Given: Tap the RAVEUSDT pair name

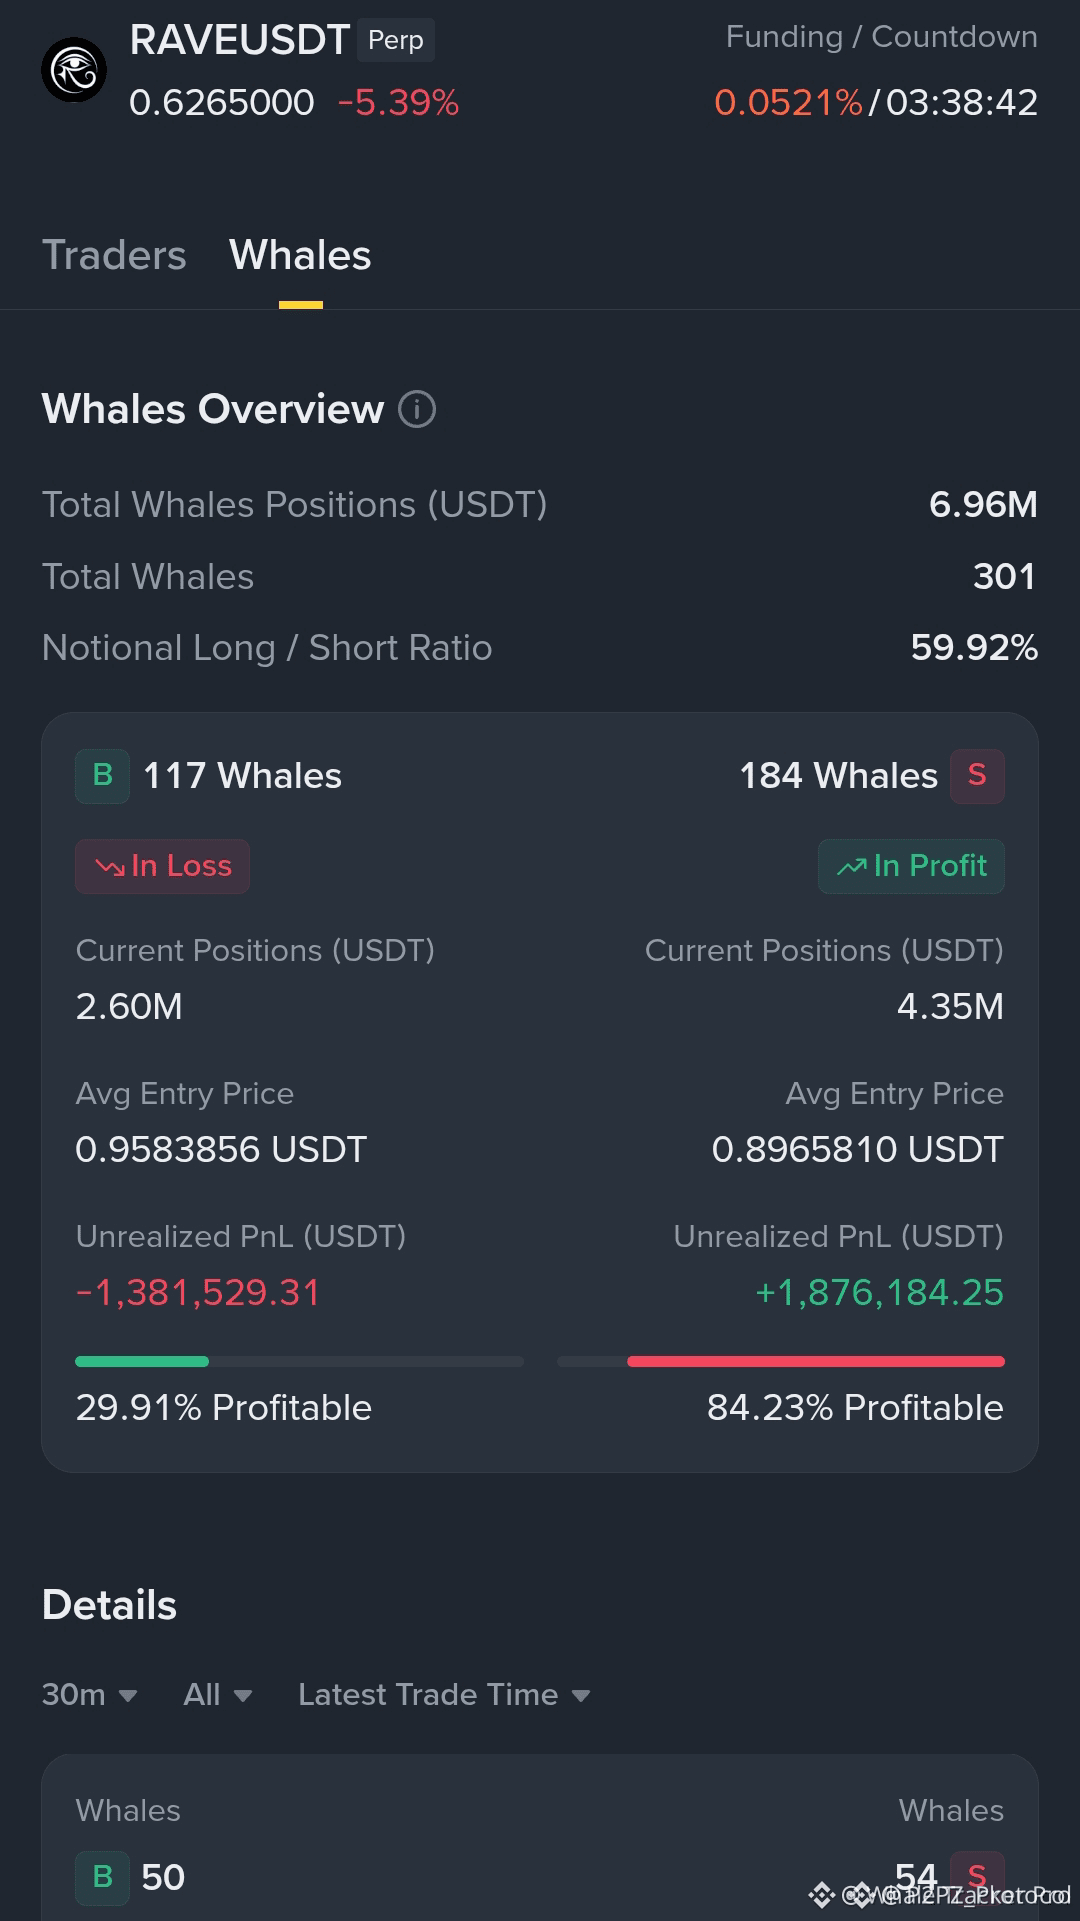Looking at the screenshot, I should (240, 40).
